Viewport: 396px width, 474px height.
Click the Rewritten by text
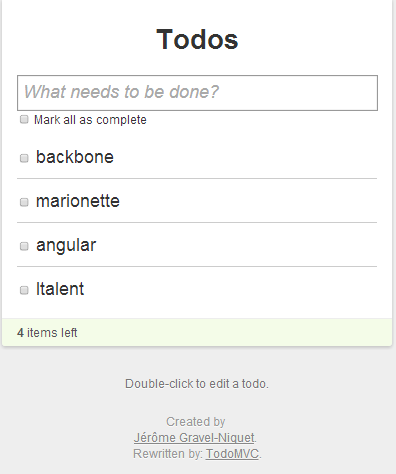pos(168,454)
